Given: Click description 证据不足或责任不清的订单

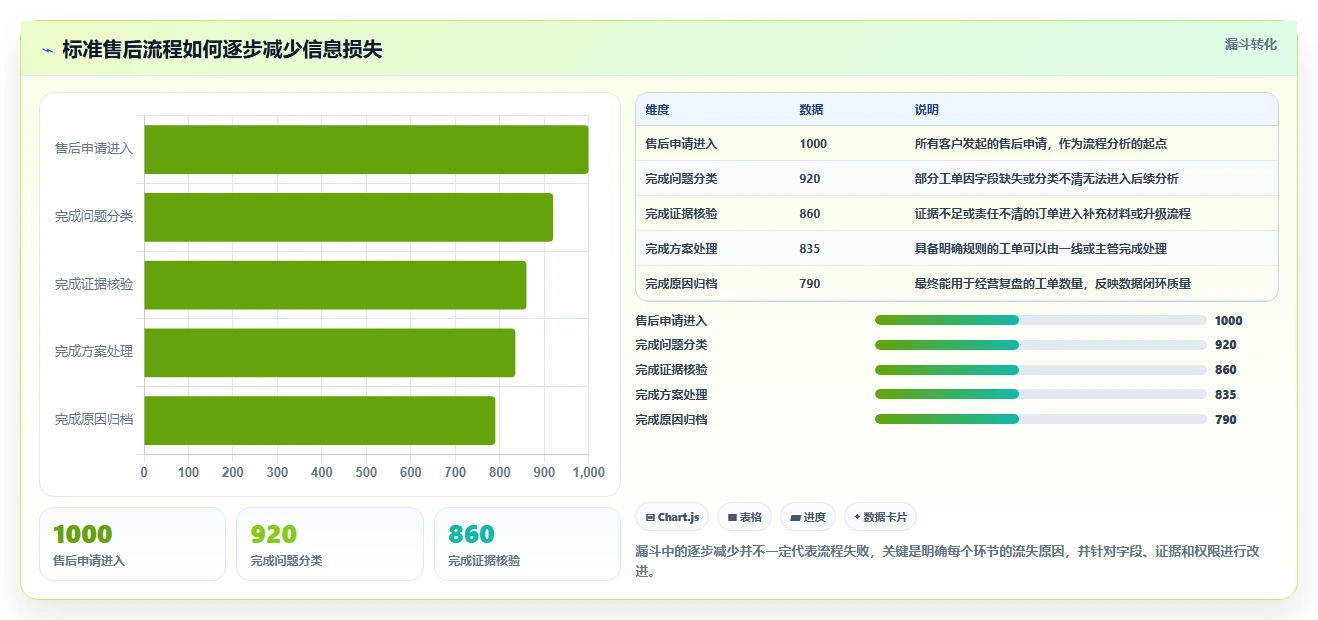Looking at the screenshot, I should [x=1052, y=214].
